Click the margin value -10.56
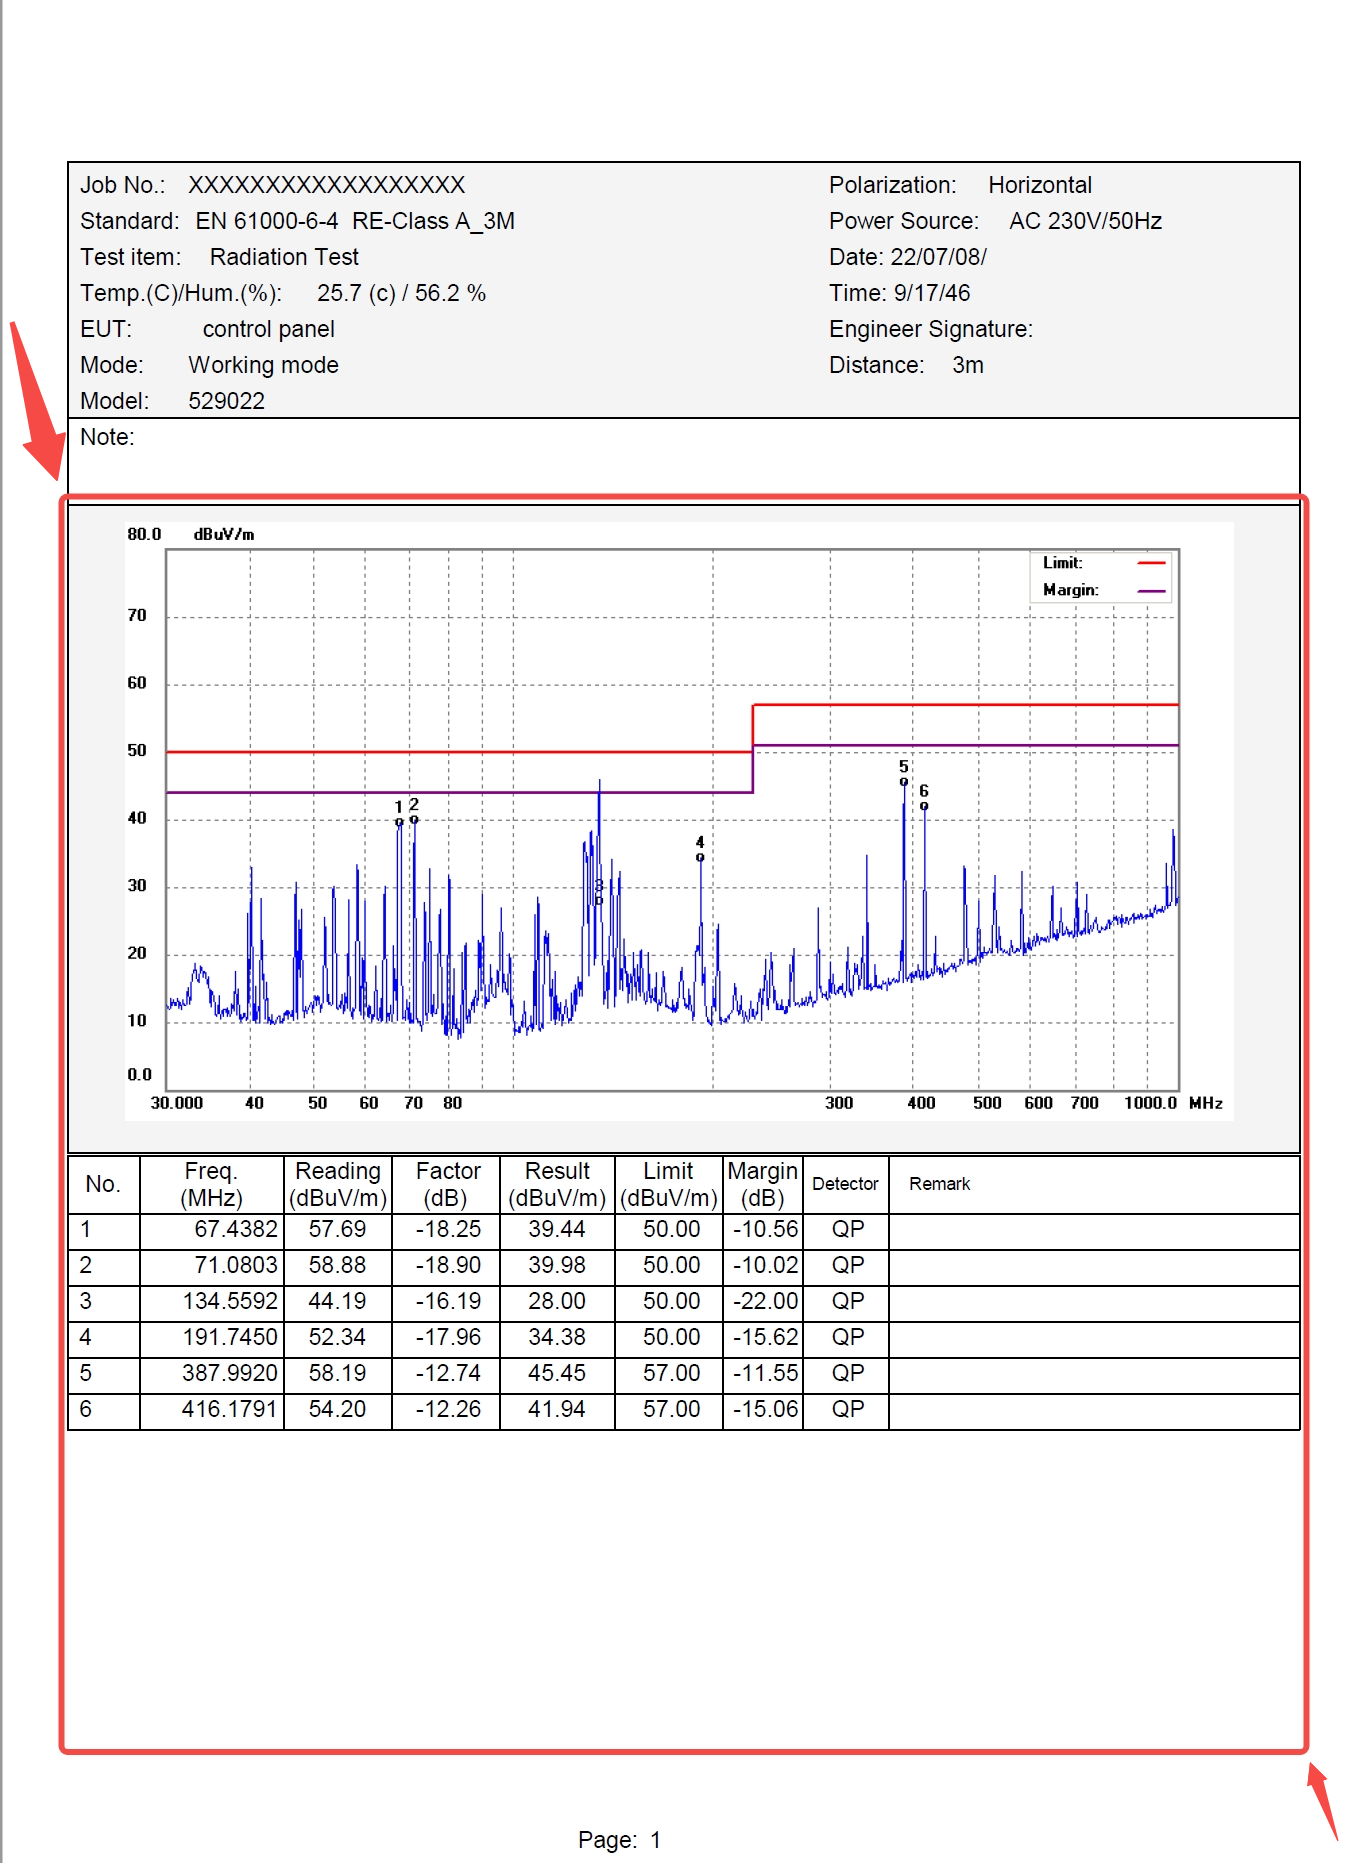Image resolution: width=1365 pixels, height=1863 pixels. pyautogui.click(x=765, y=1229)
